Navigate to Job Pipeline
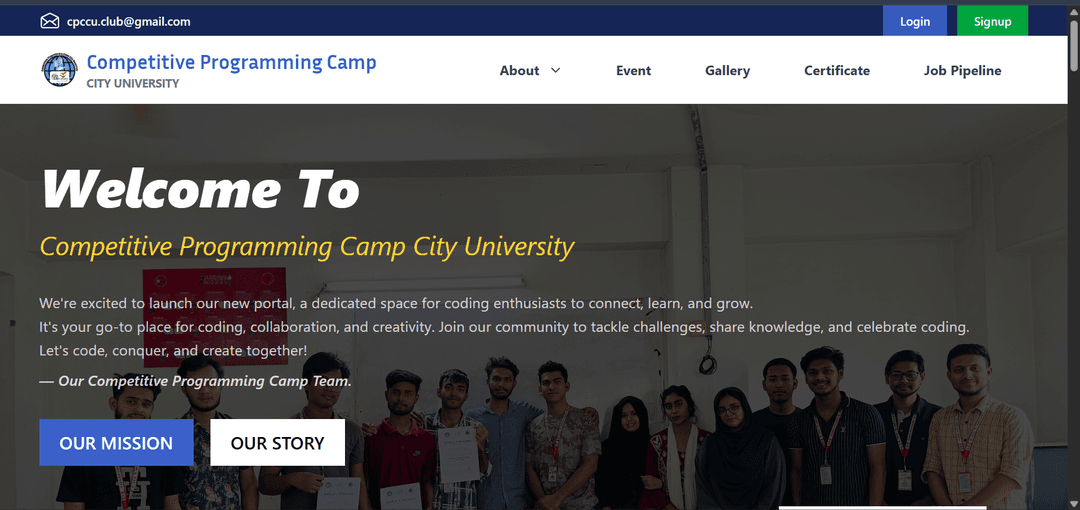Viewport: 1080px width, 510px height. (x=962, y=70)
